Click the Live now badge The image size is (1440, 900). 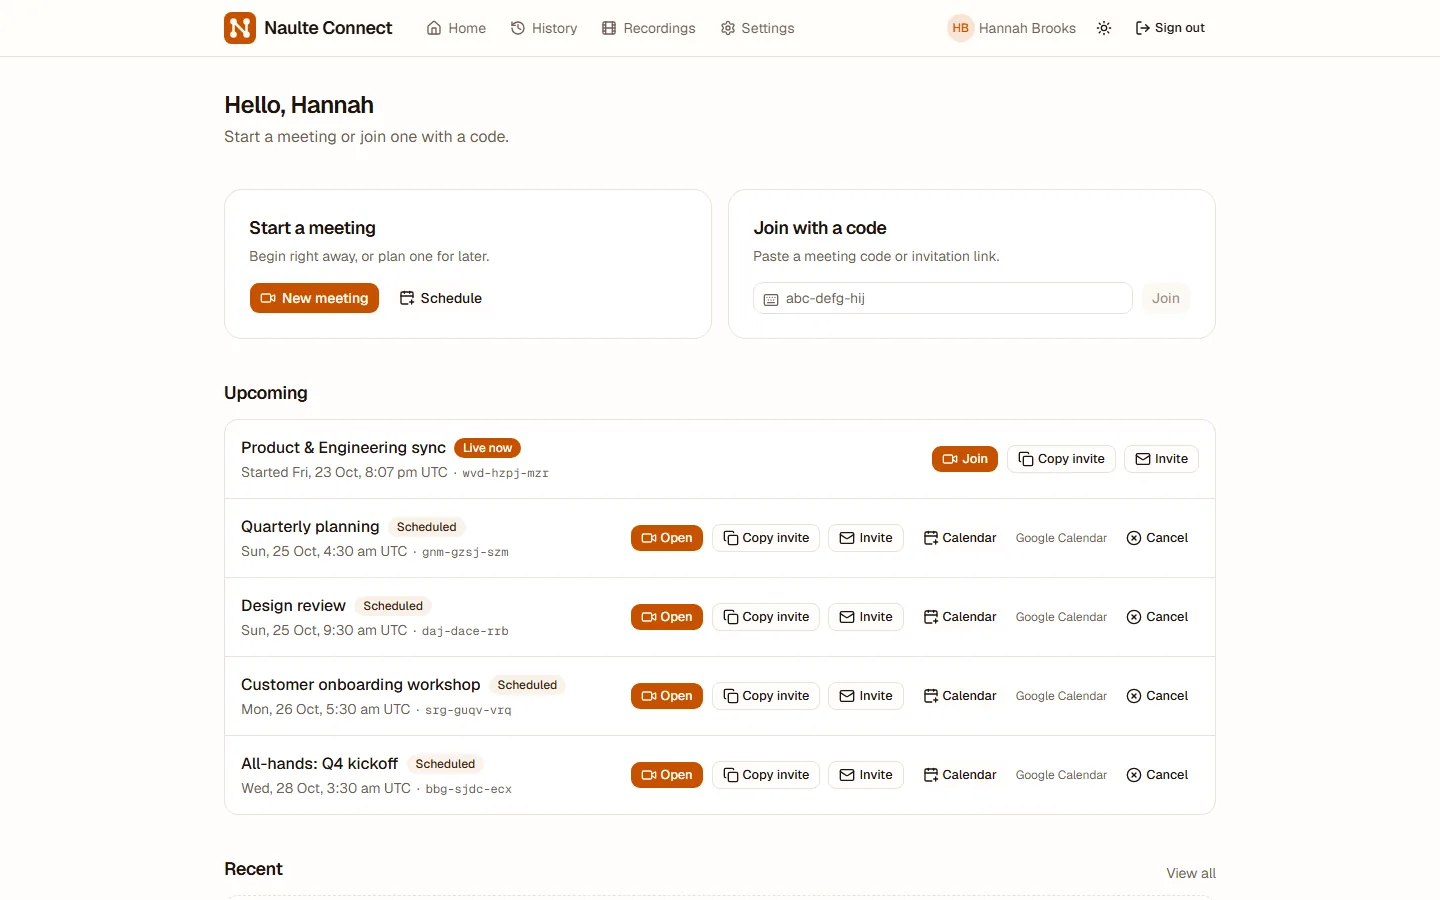point(487,448)
